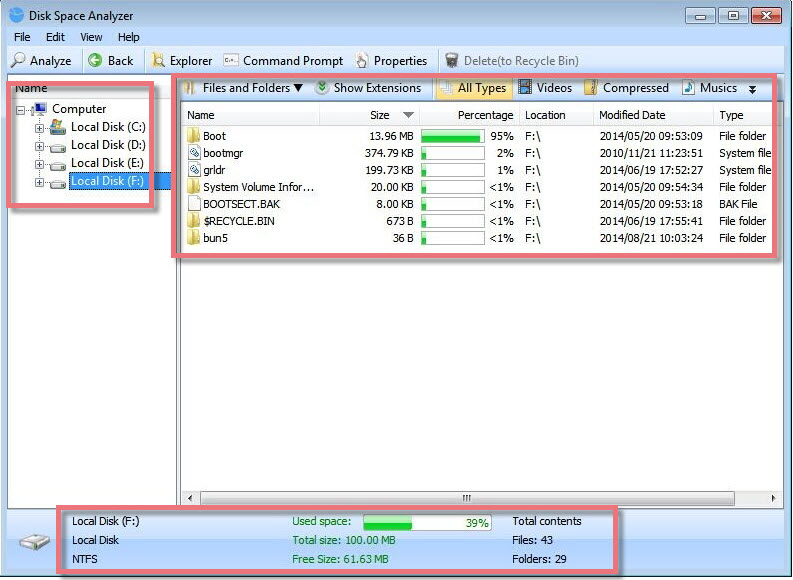This screenshot has height=580, width=793.
Task: Filter by Compressed file type
Action: (592, 88)
